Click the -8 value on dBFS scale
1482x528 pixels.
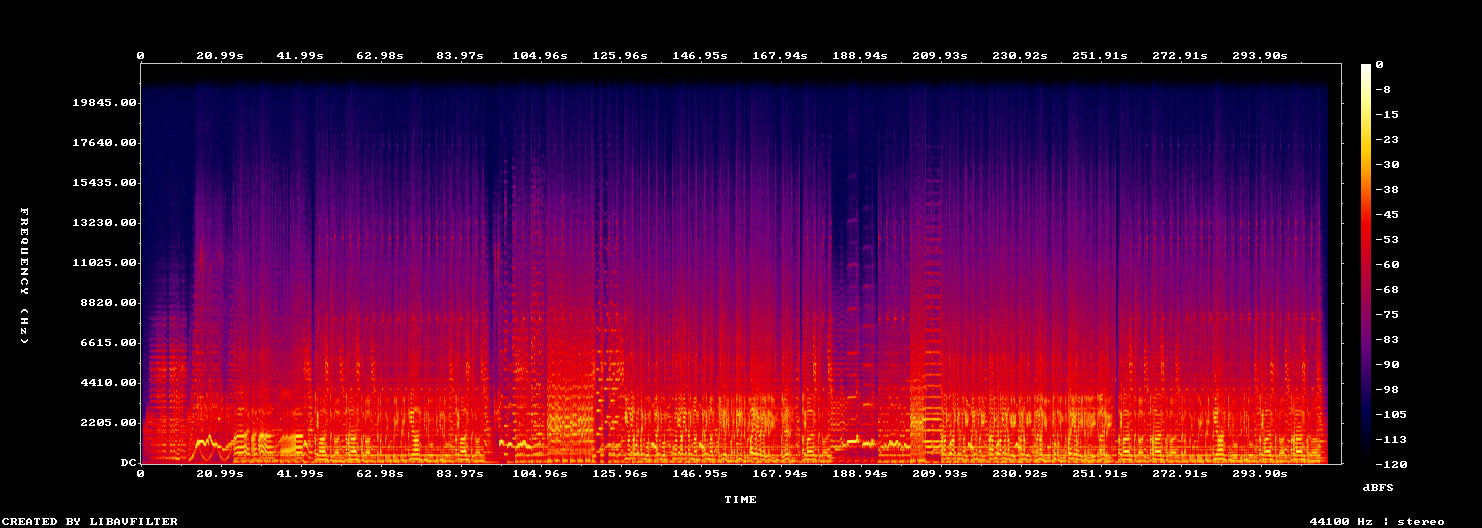click(1382, 89)
